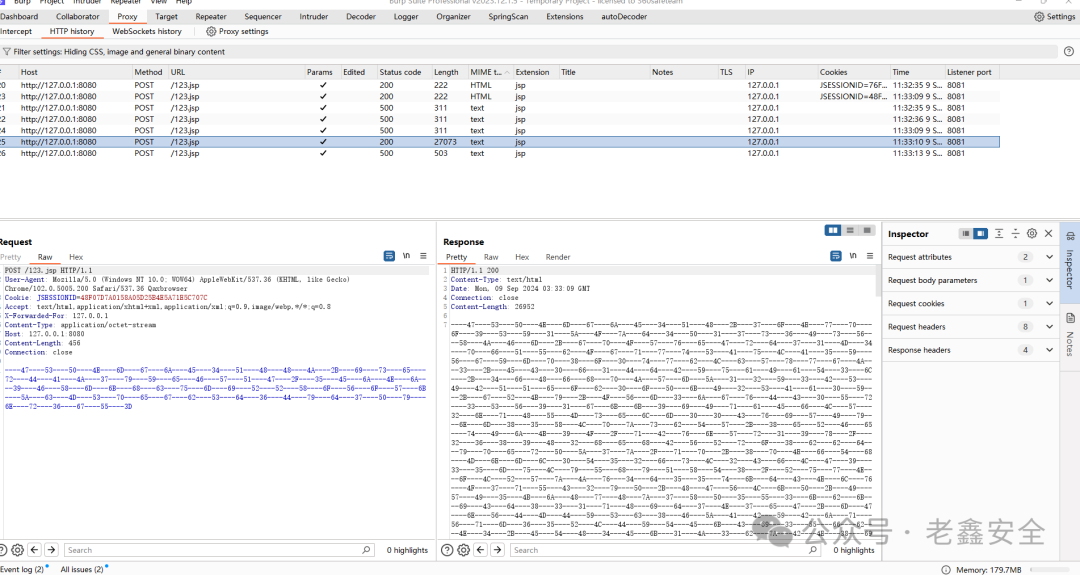This screenshot has width=1080, height=575.
Task: Open the help icon beside filter bar
Action: [x=1068, y=51]
